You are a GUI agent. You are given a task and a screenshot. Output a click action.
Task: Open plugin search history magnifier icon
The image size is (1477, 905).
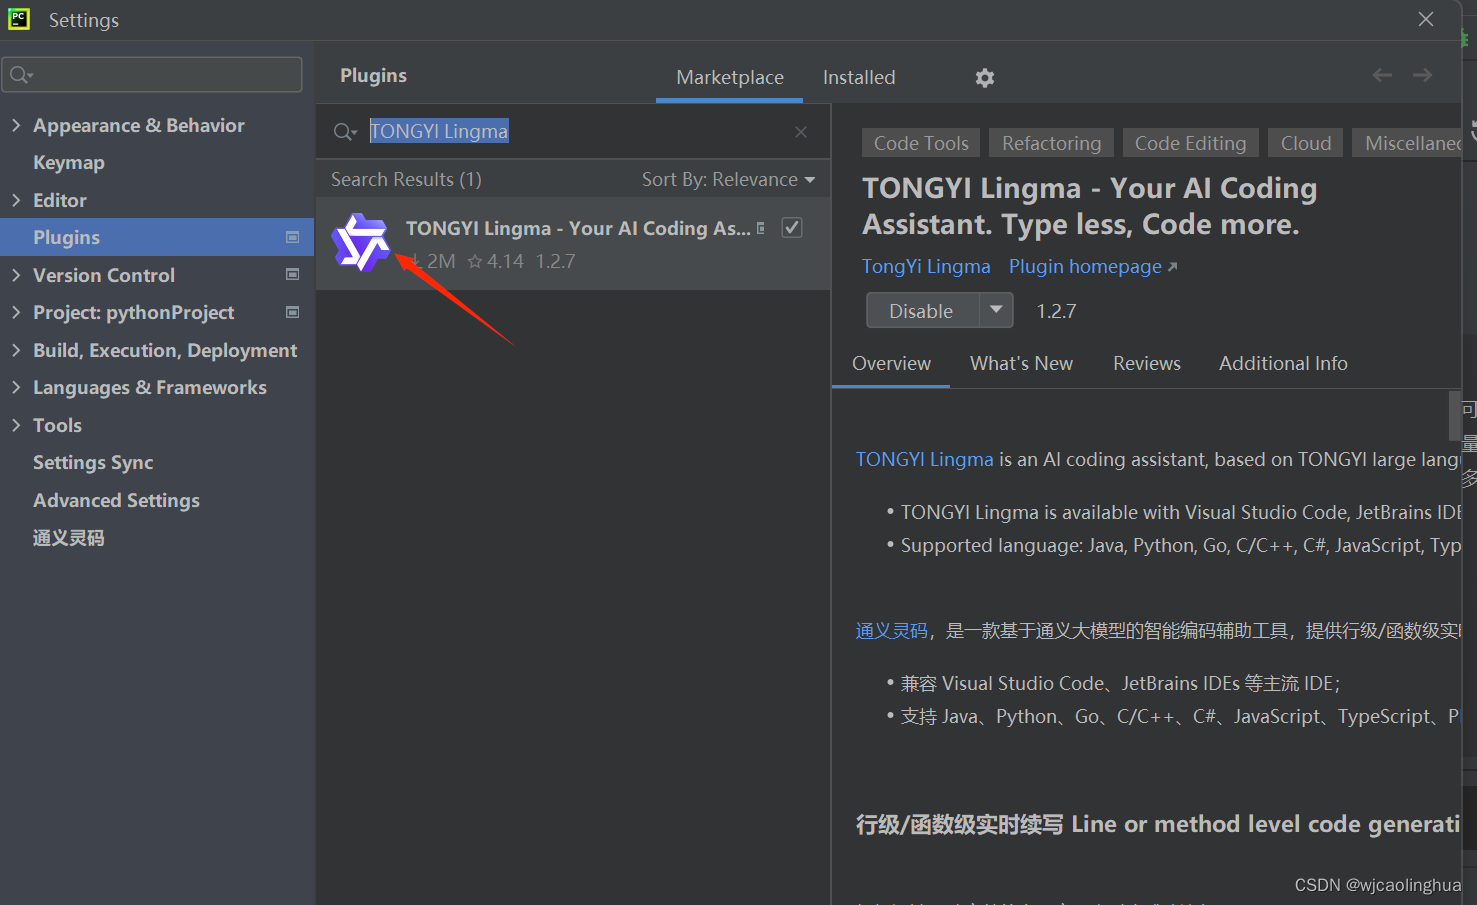[x=345, y=132]
